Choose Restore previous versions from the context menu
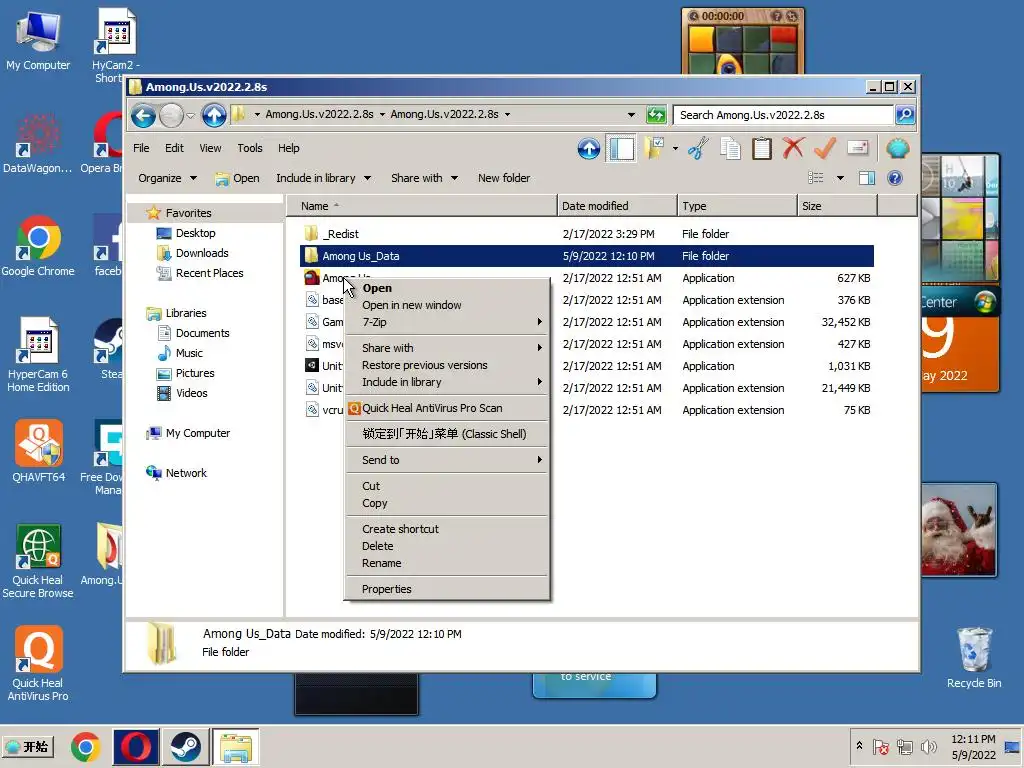The height and width of the screenshot is (768, 1024). 447,365
